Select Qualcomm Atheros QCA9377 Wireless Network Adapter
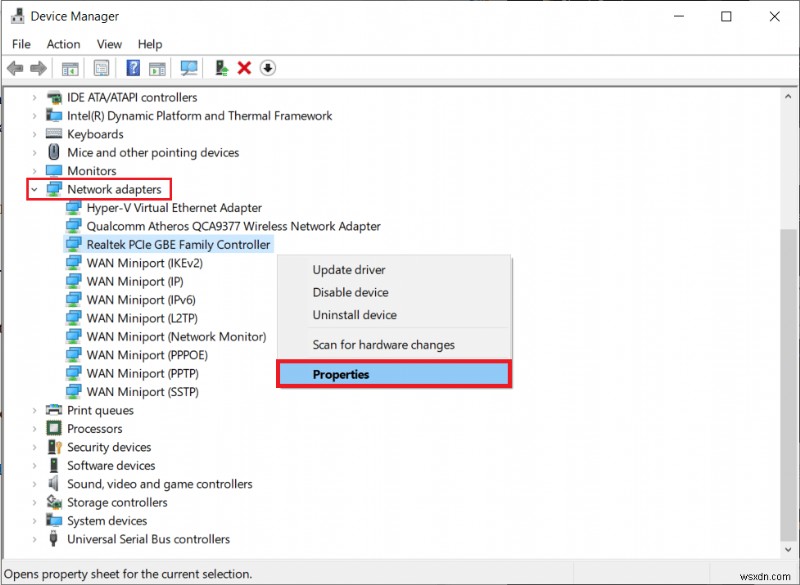The height and width of the screenshot is (585, 800). 234,226
